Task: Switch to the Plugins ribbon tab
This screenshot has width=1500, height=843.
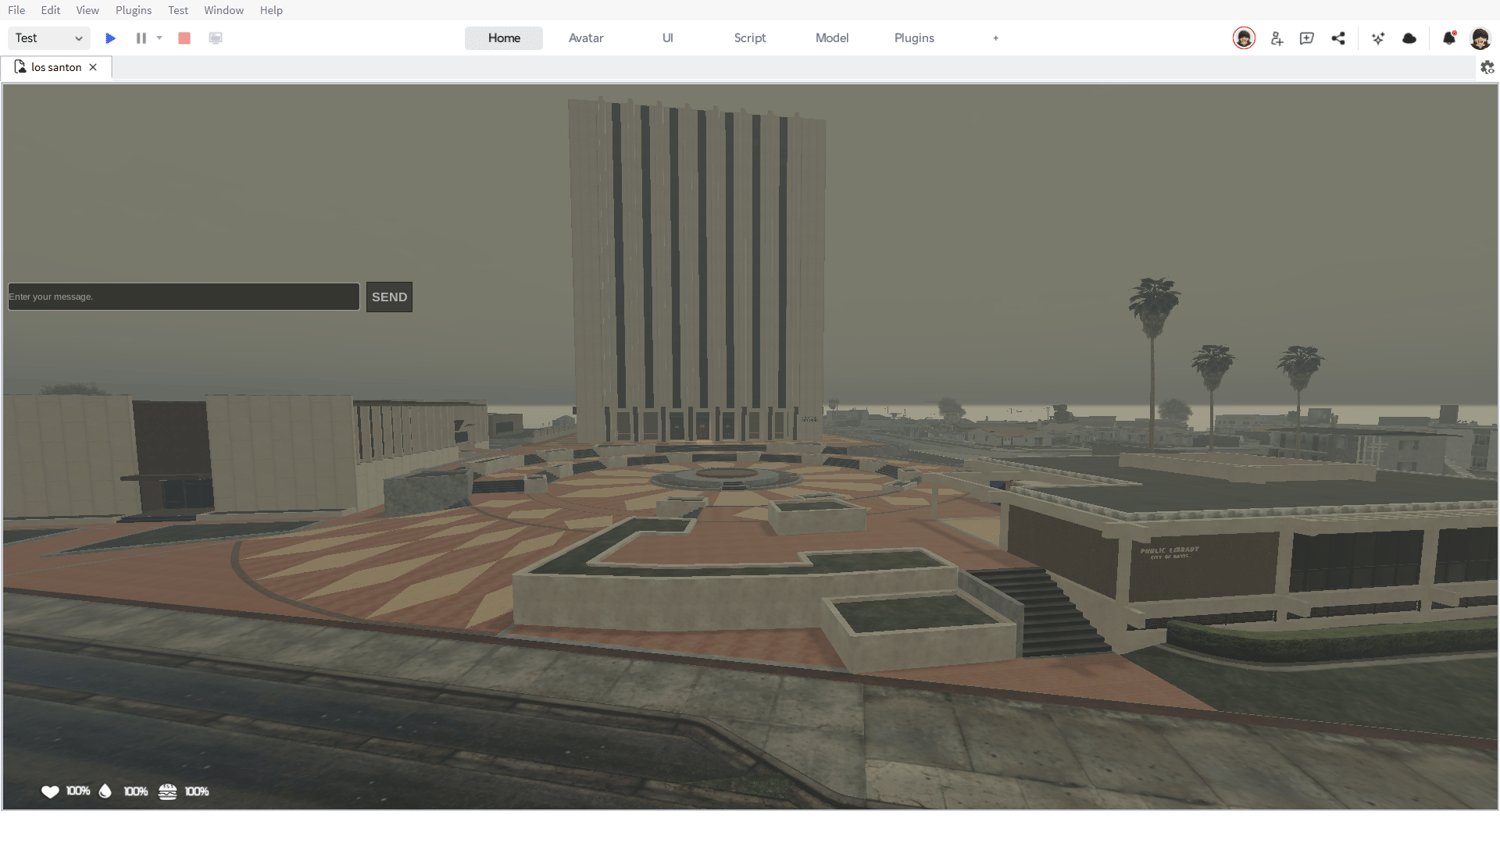Action: [x=914, y=38]
